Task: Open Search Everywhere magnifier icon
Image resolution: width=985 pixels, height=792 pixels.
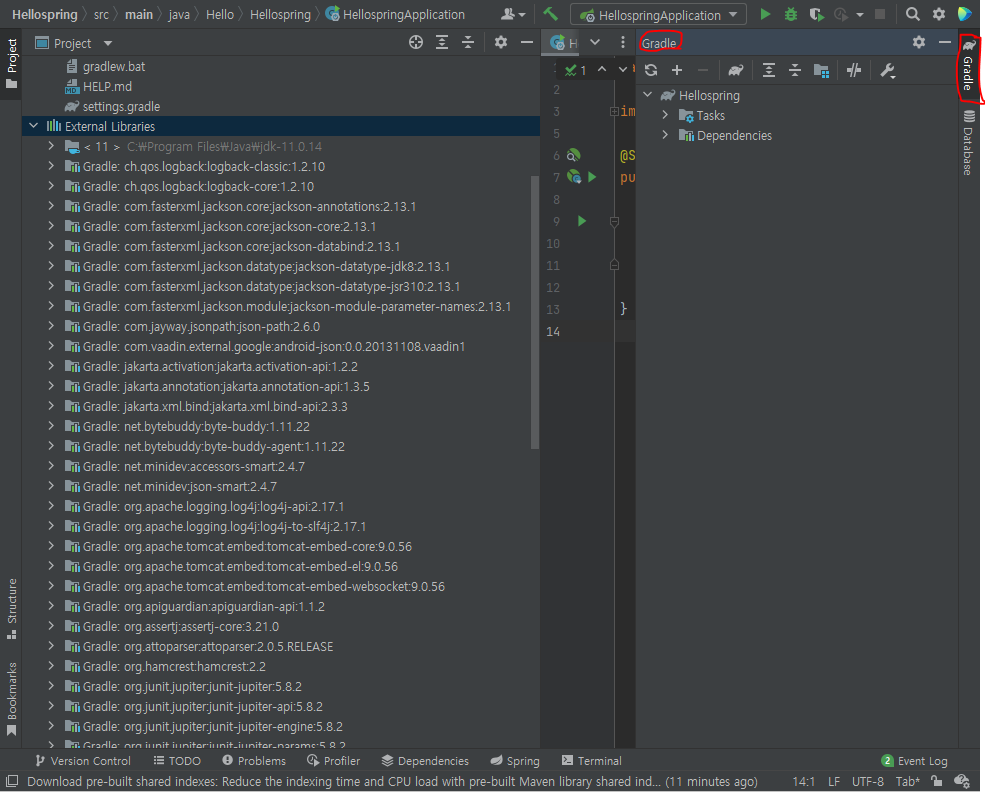Action: click(x=912, y=14)
